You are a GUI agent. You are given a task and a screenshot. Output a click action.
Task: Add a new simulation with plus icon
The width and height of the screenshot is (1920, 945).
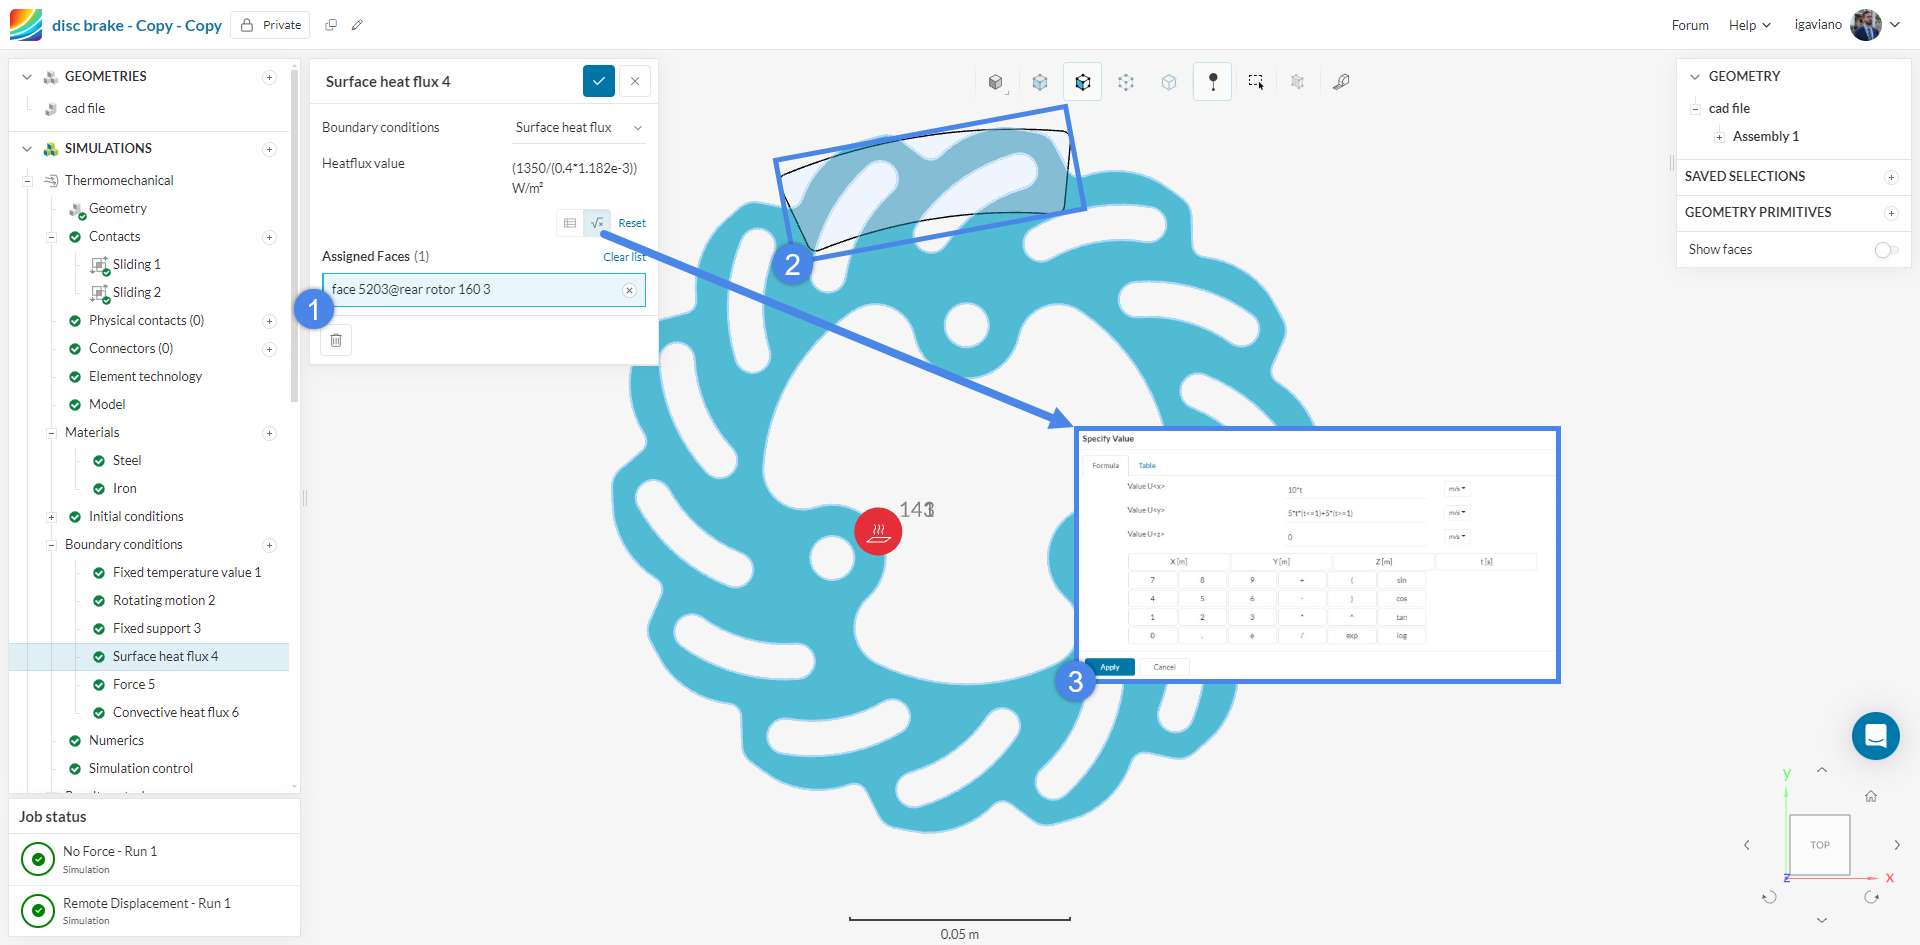pyautogui.click(x=269, y=149)
